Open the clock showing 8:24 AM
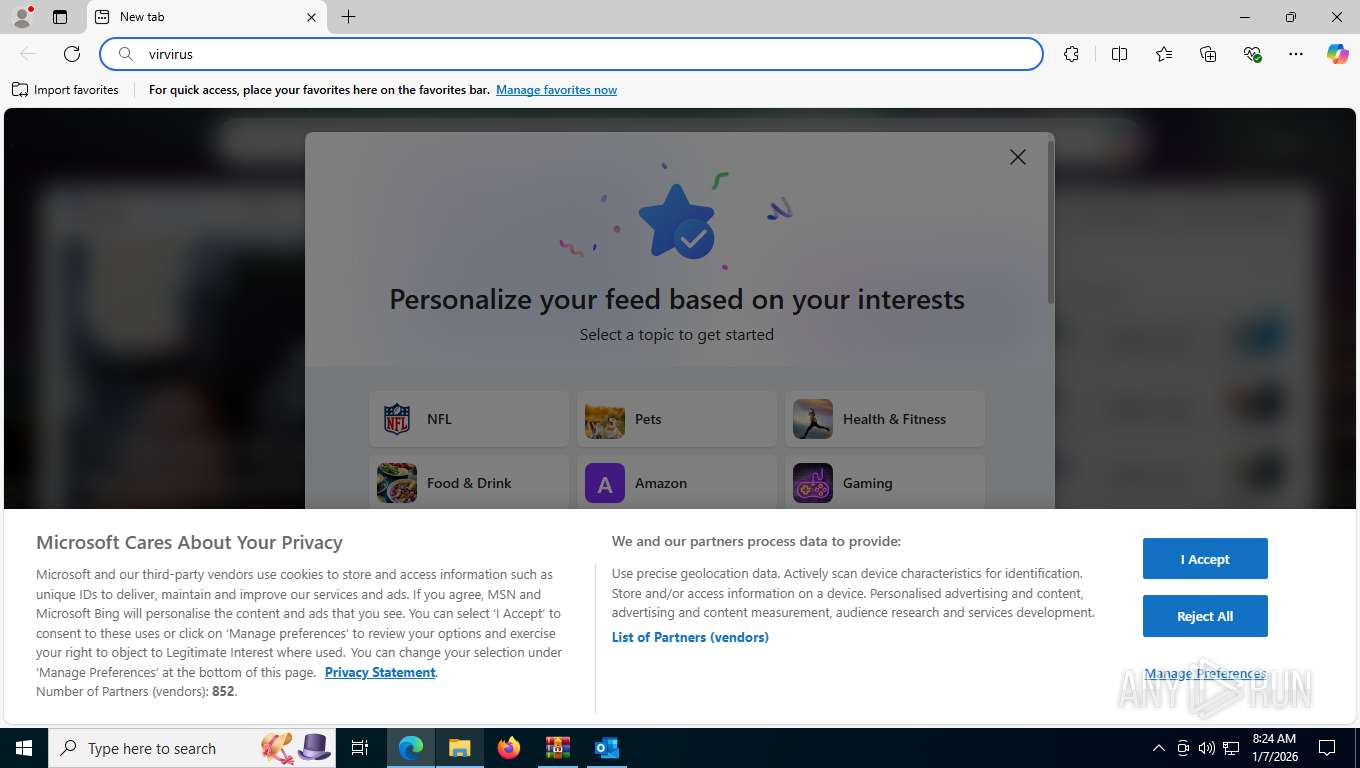1360x768 pixels. 1274,748
